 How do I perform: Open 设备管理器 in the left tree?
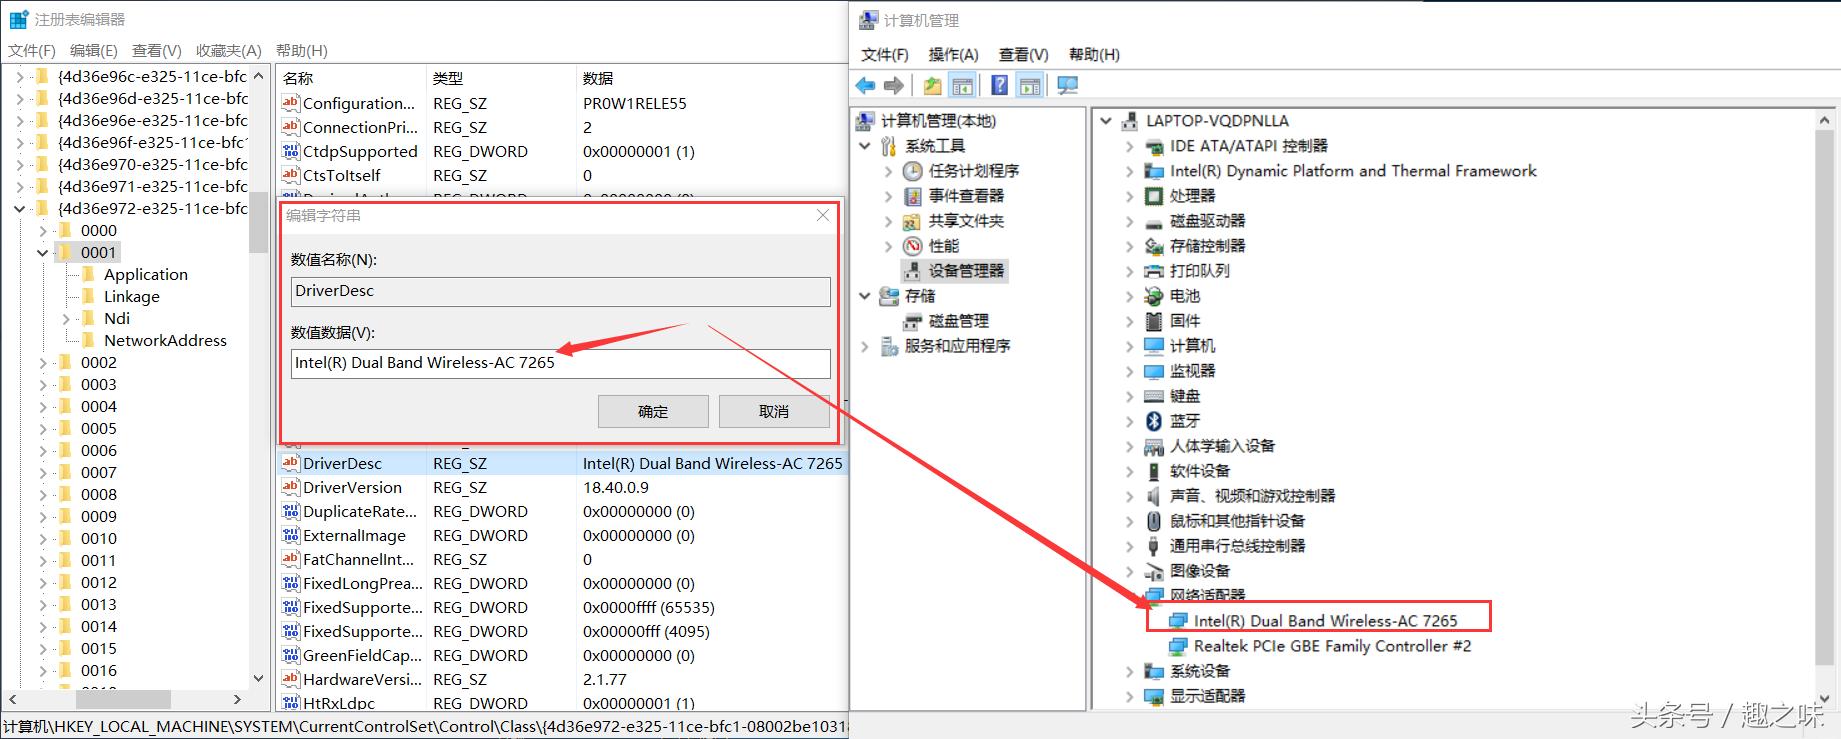pyautogui.click(x=966, y=271)
